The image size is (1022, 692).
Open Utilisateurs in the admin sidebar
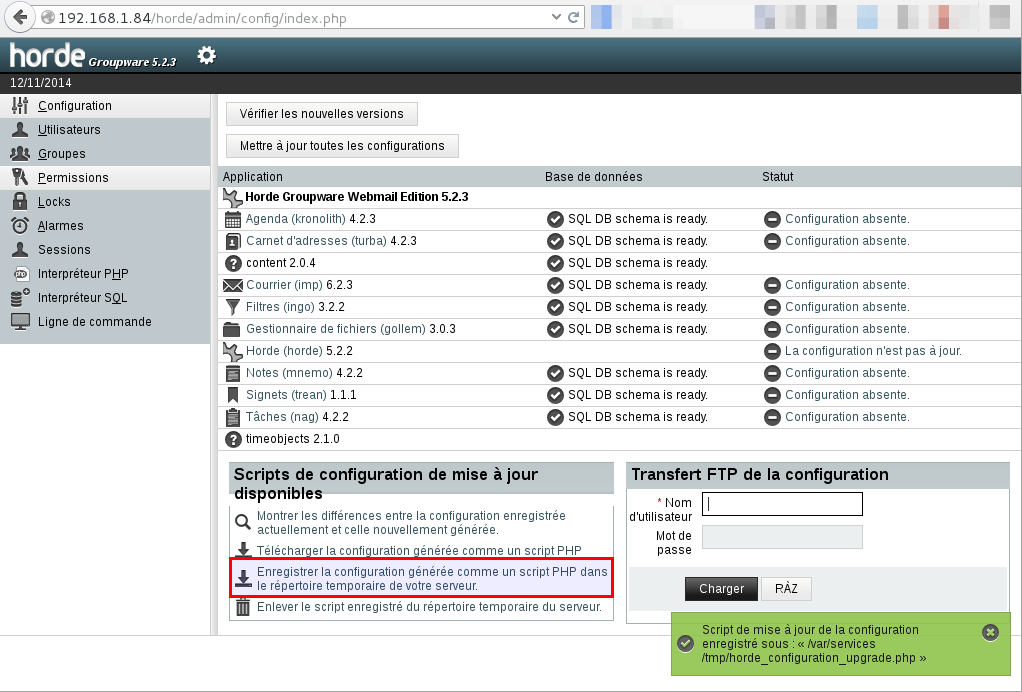coord(69,130)
